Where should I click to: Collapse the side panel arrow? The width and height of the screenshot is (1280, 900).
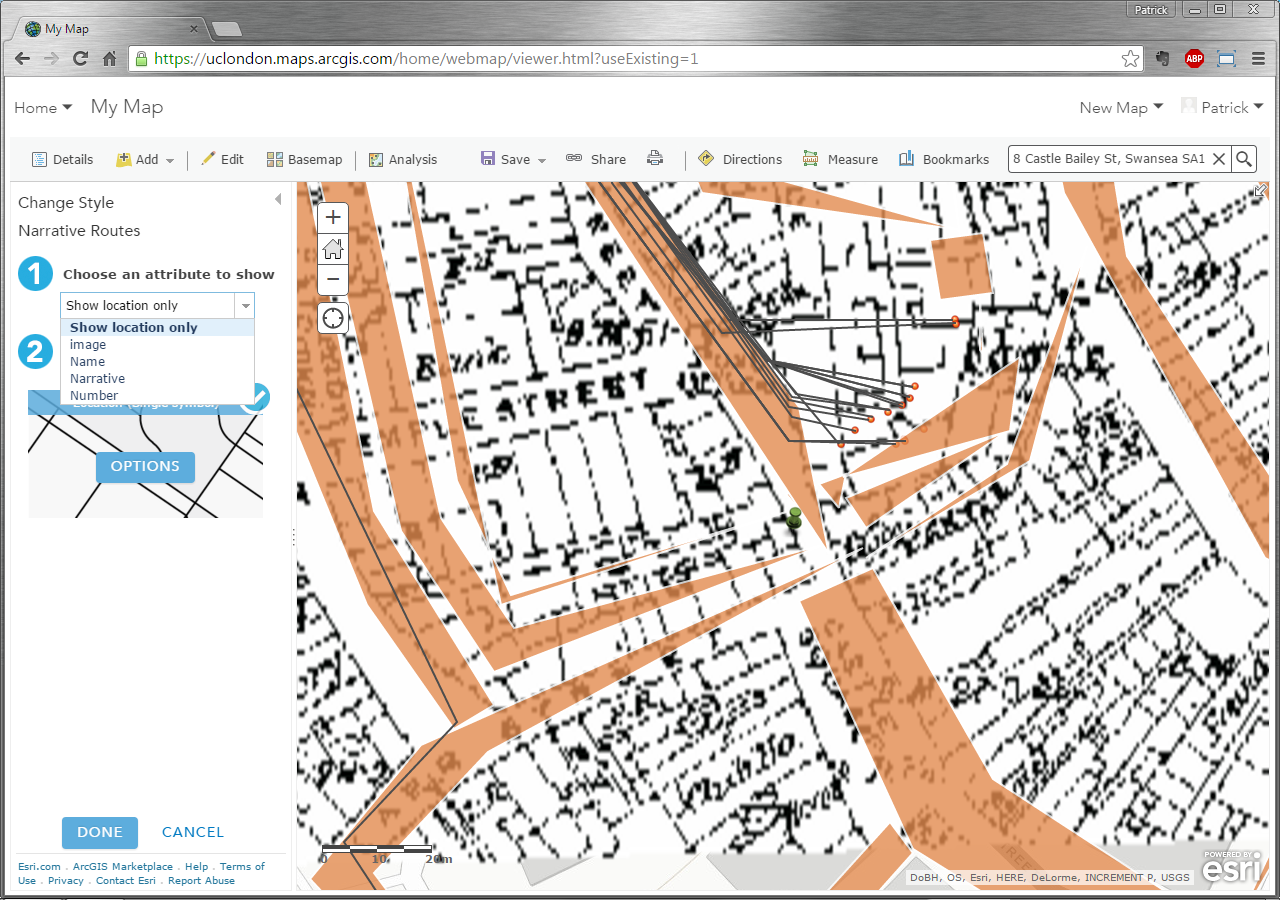(x=278, y=200)
